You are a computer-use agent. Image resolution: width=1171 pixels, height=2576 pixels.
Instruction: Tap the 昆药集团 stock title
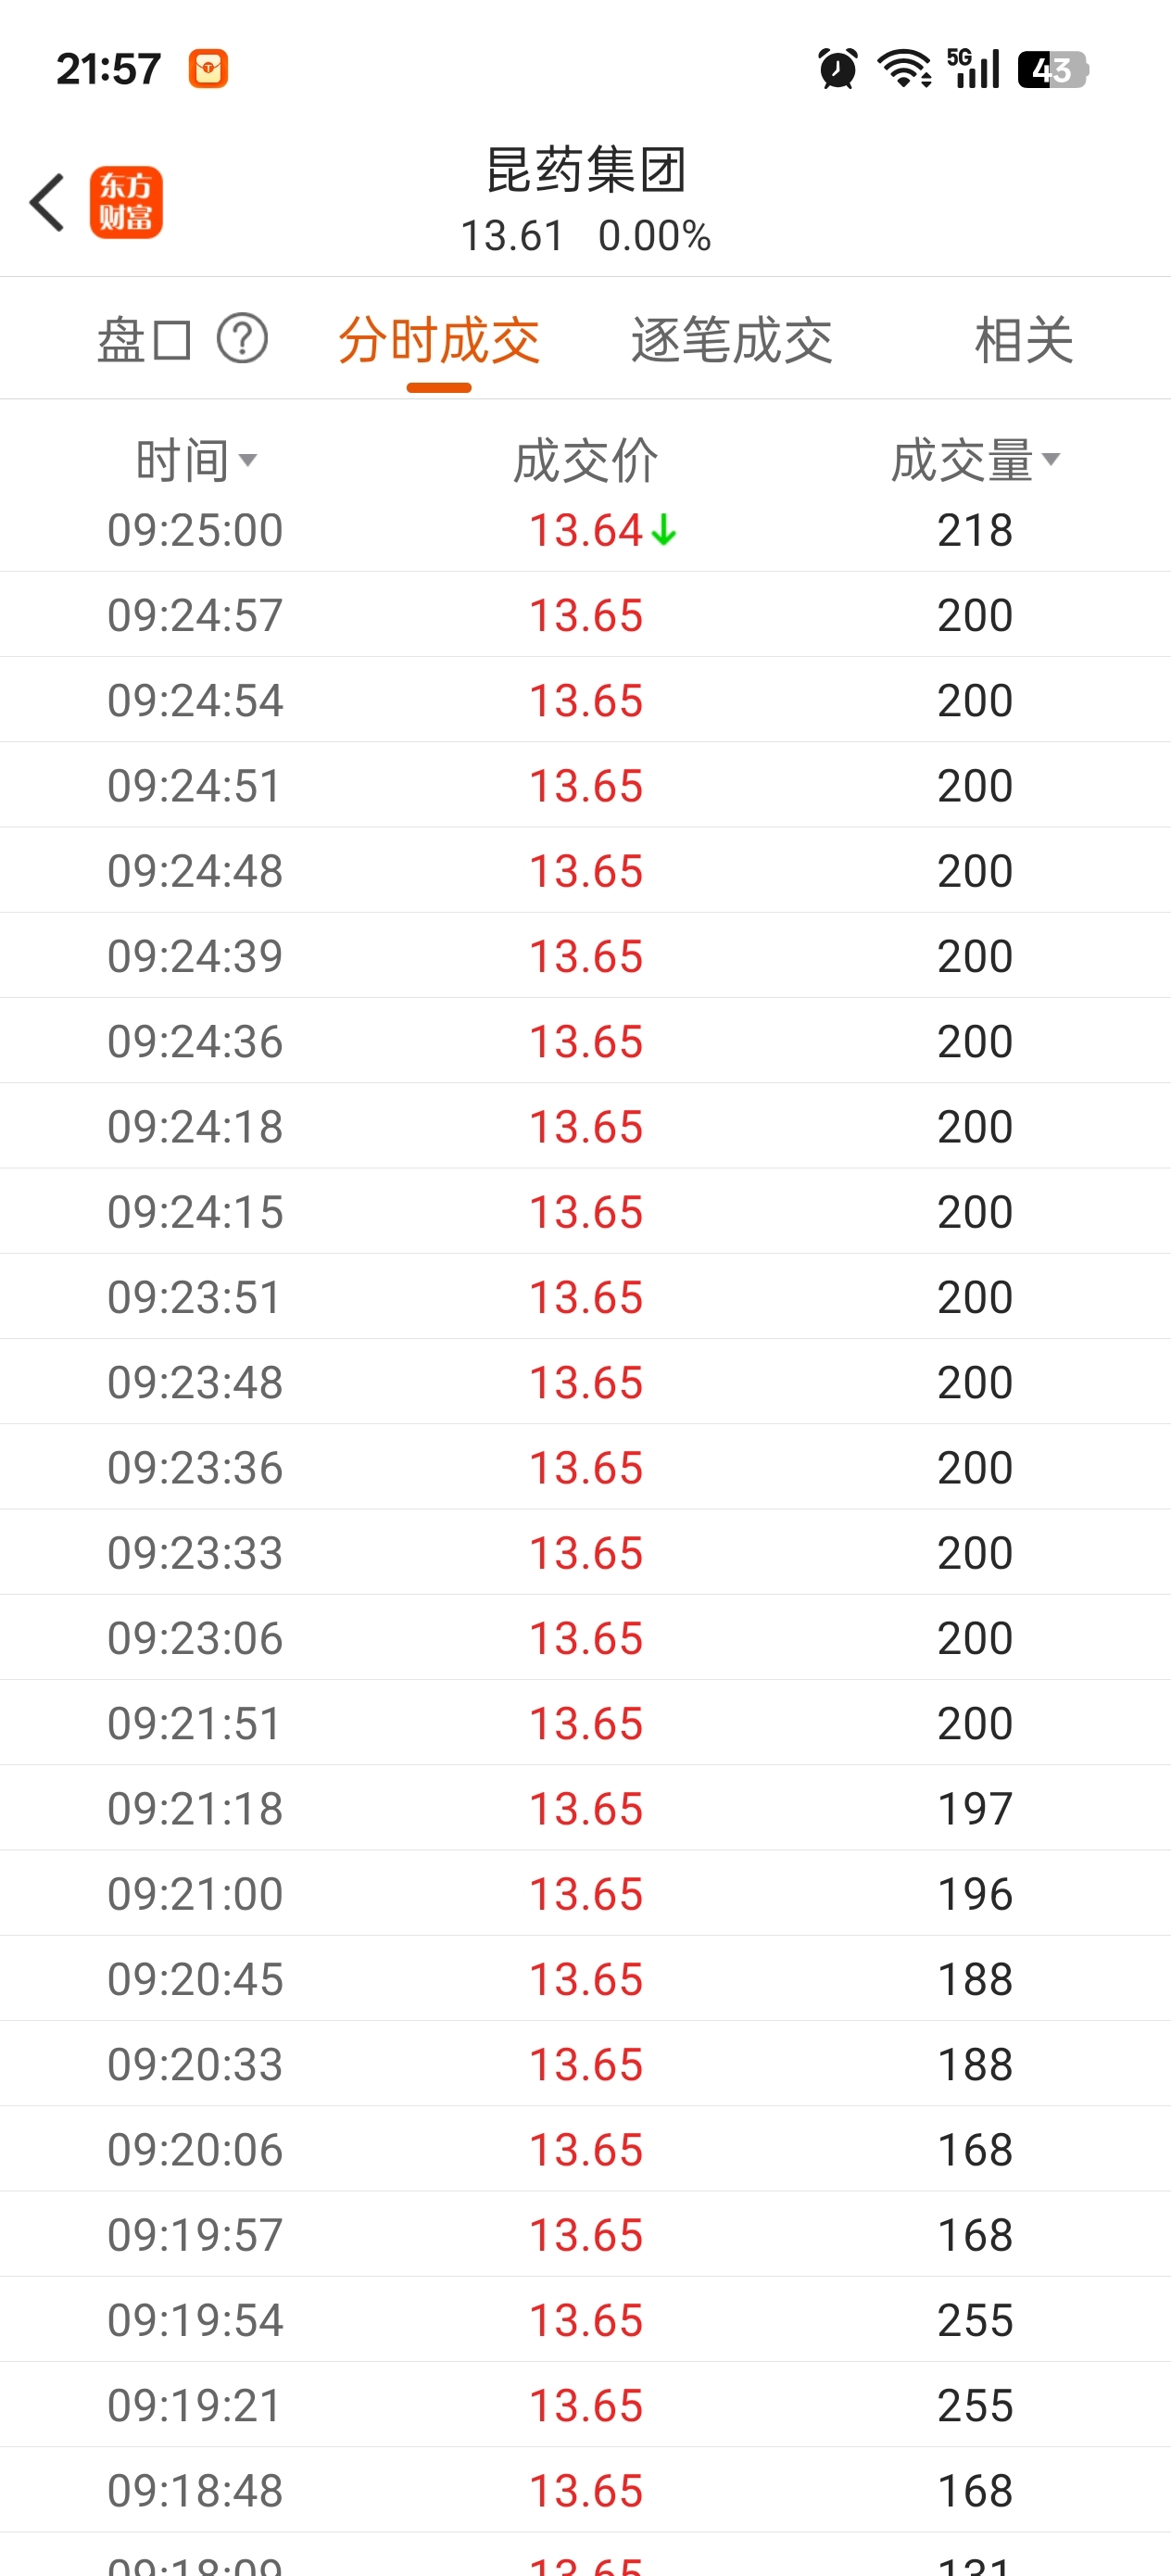coord(586,169)
